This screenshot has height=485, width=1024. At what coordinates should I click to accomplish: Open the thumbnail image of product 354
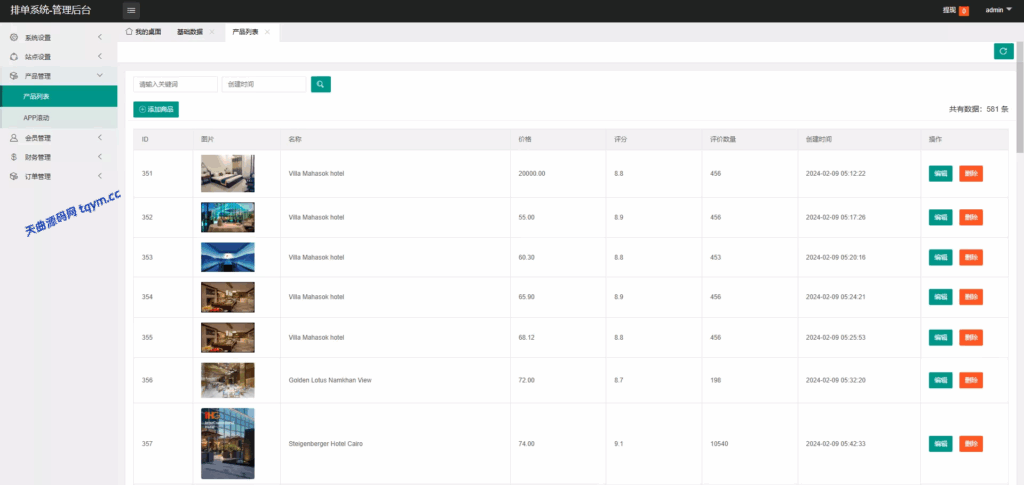coord(228,297)
